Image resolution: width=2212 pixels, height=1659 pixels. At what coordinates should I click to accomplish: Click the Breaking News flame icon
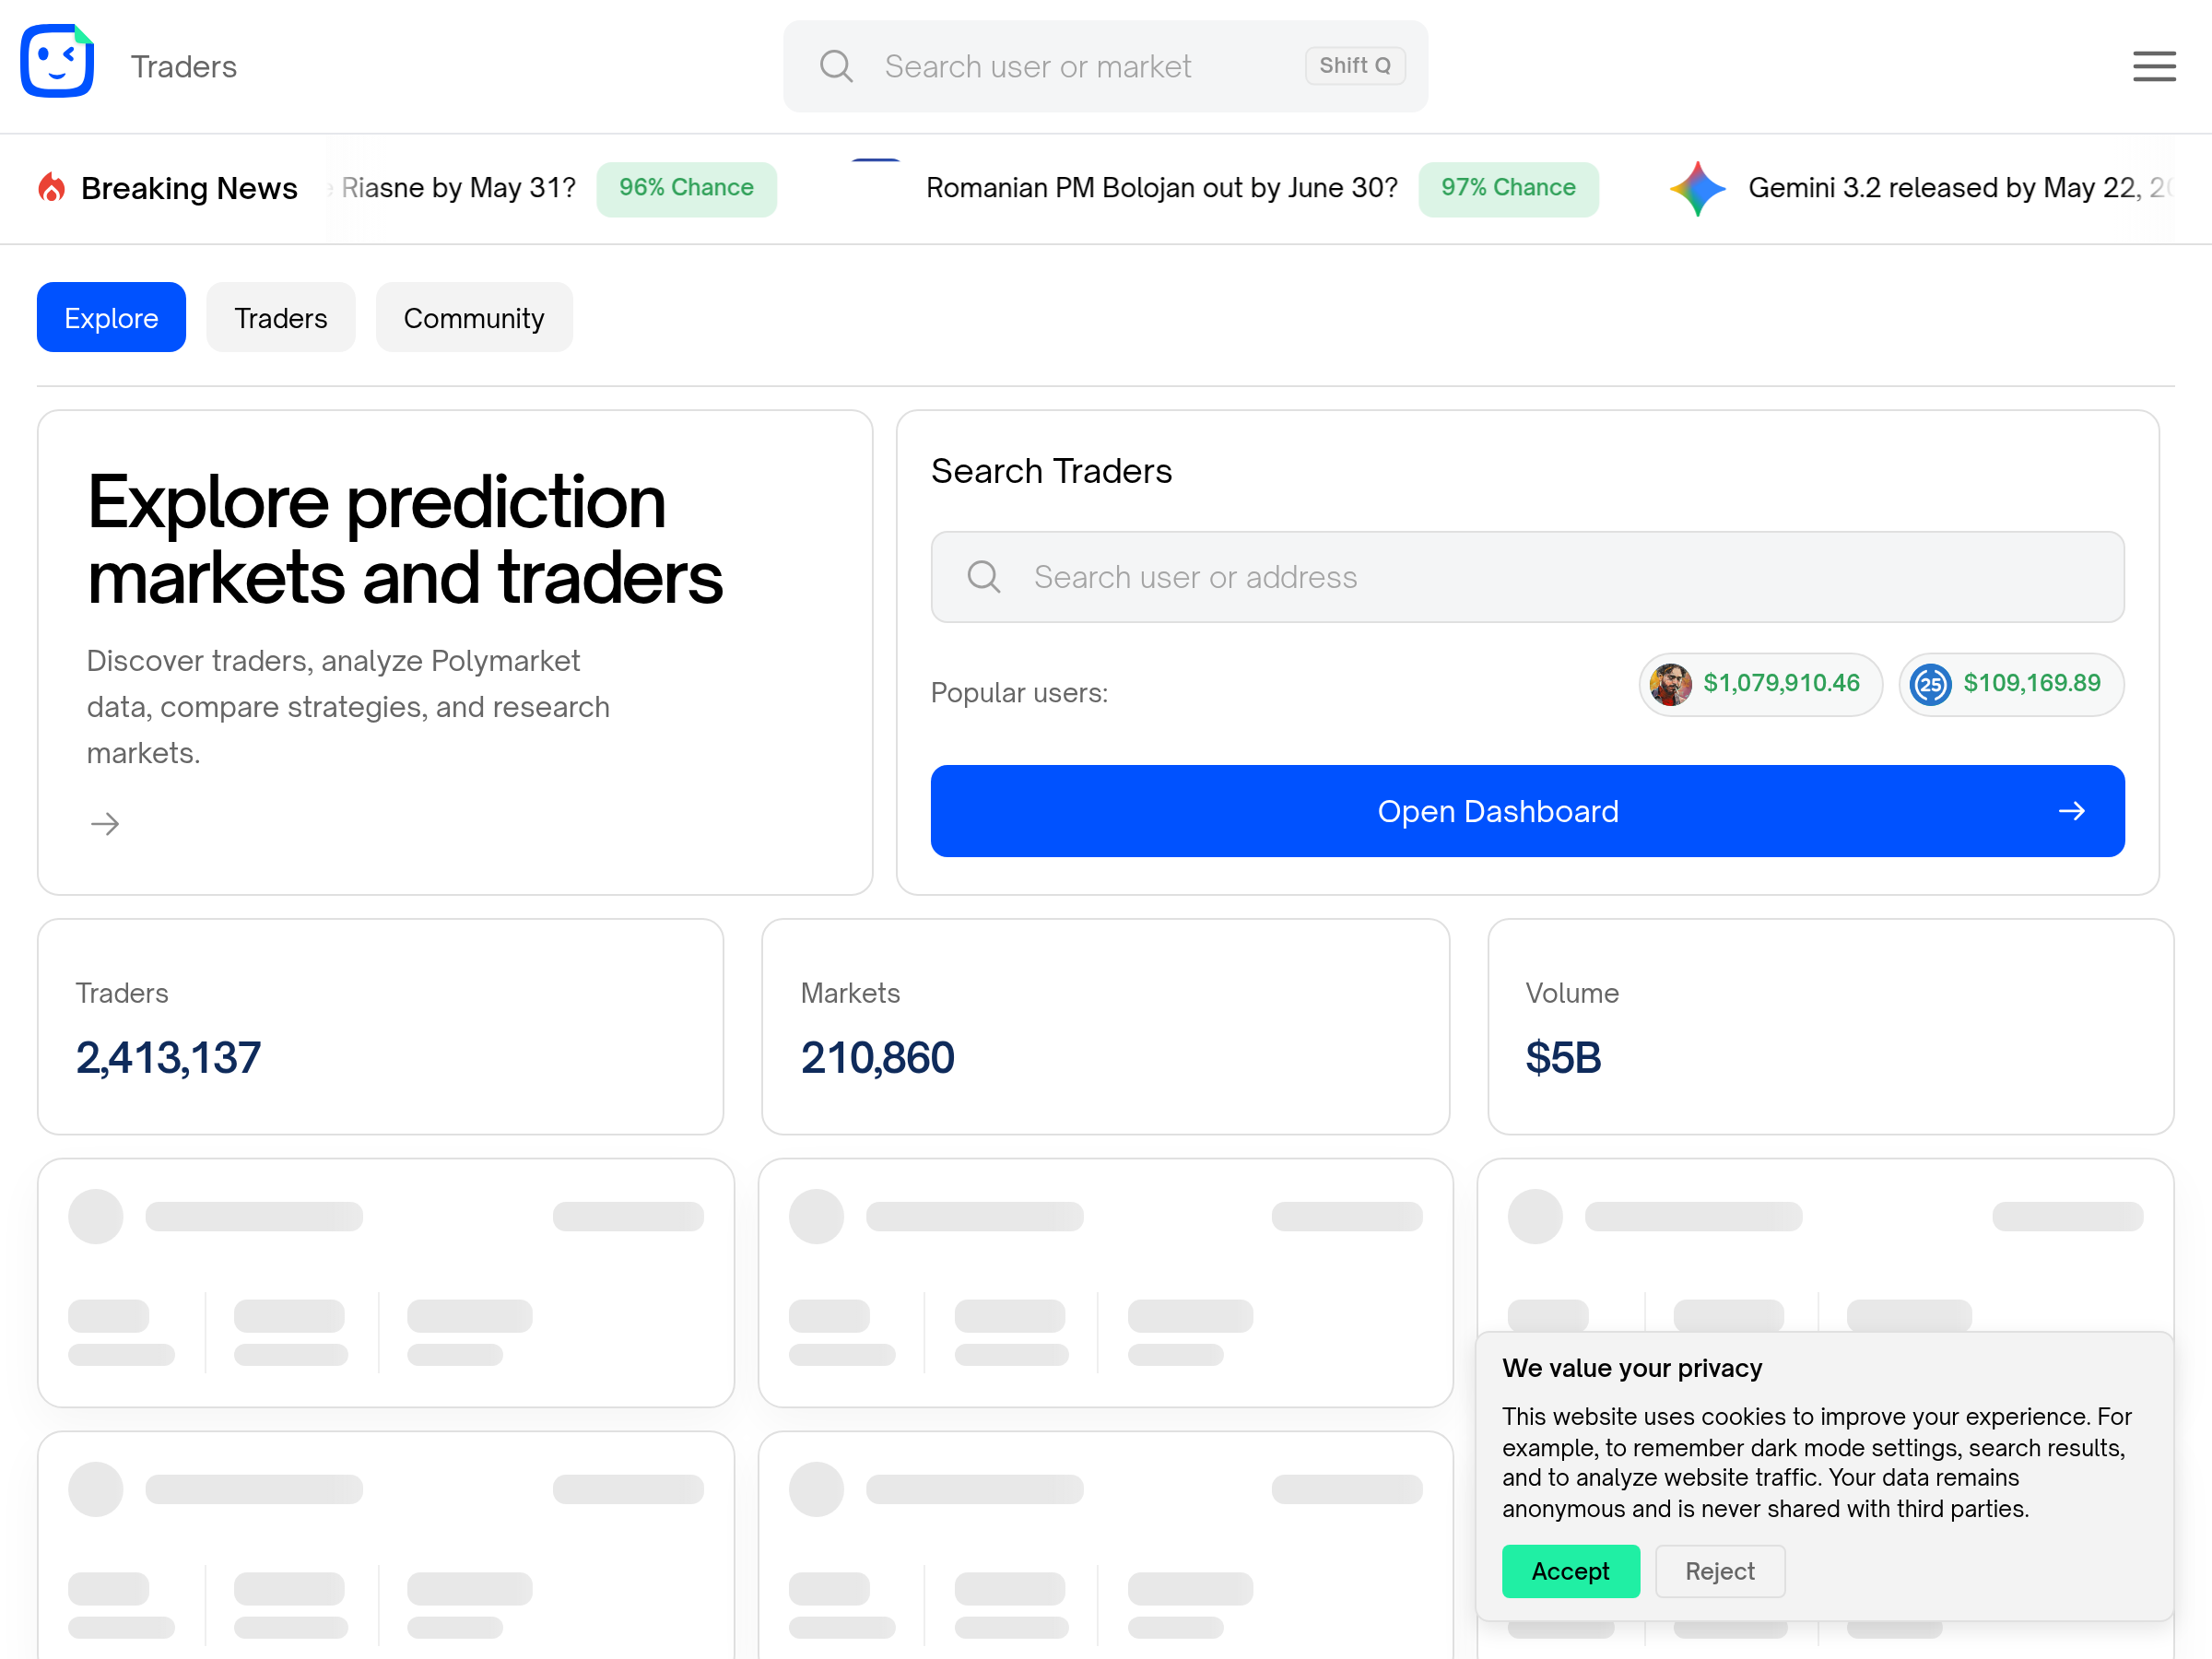tap(52, 187)
